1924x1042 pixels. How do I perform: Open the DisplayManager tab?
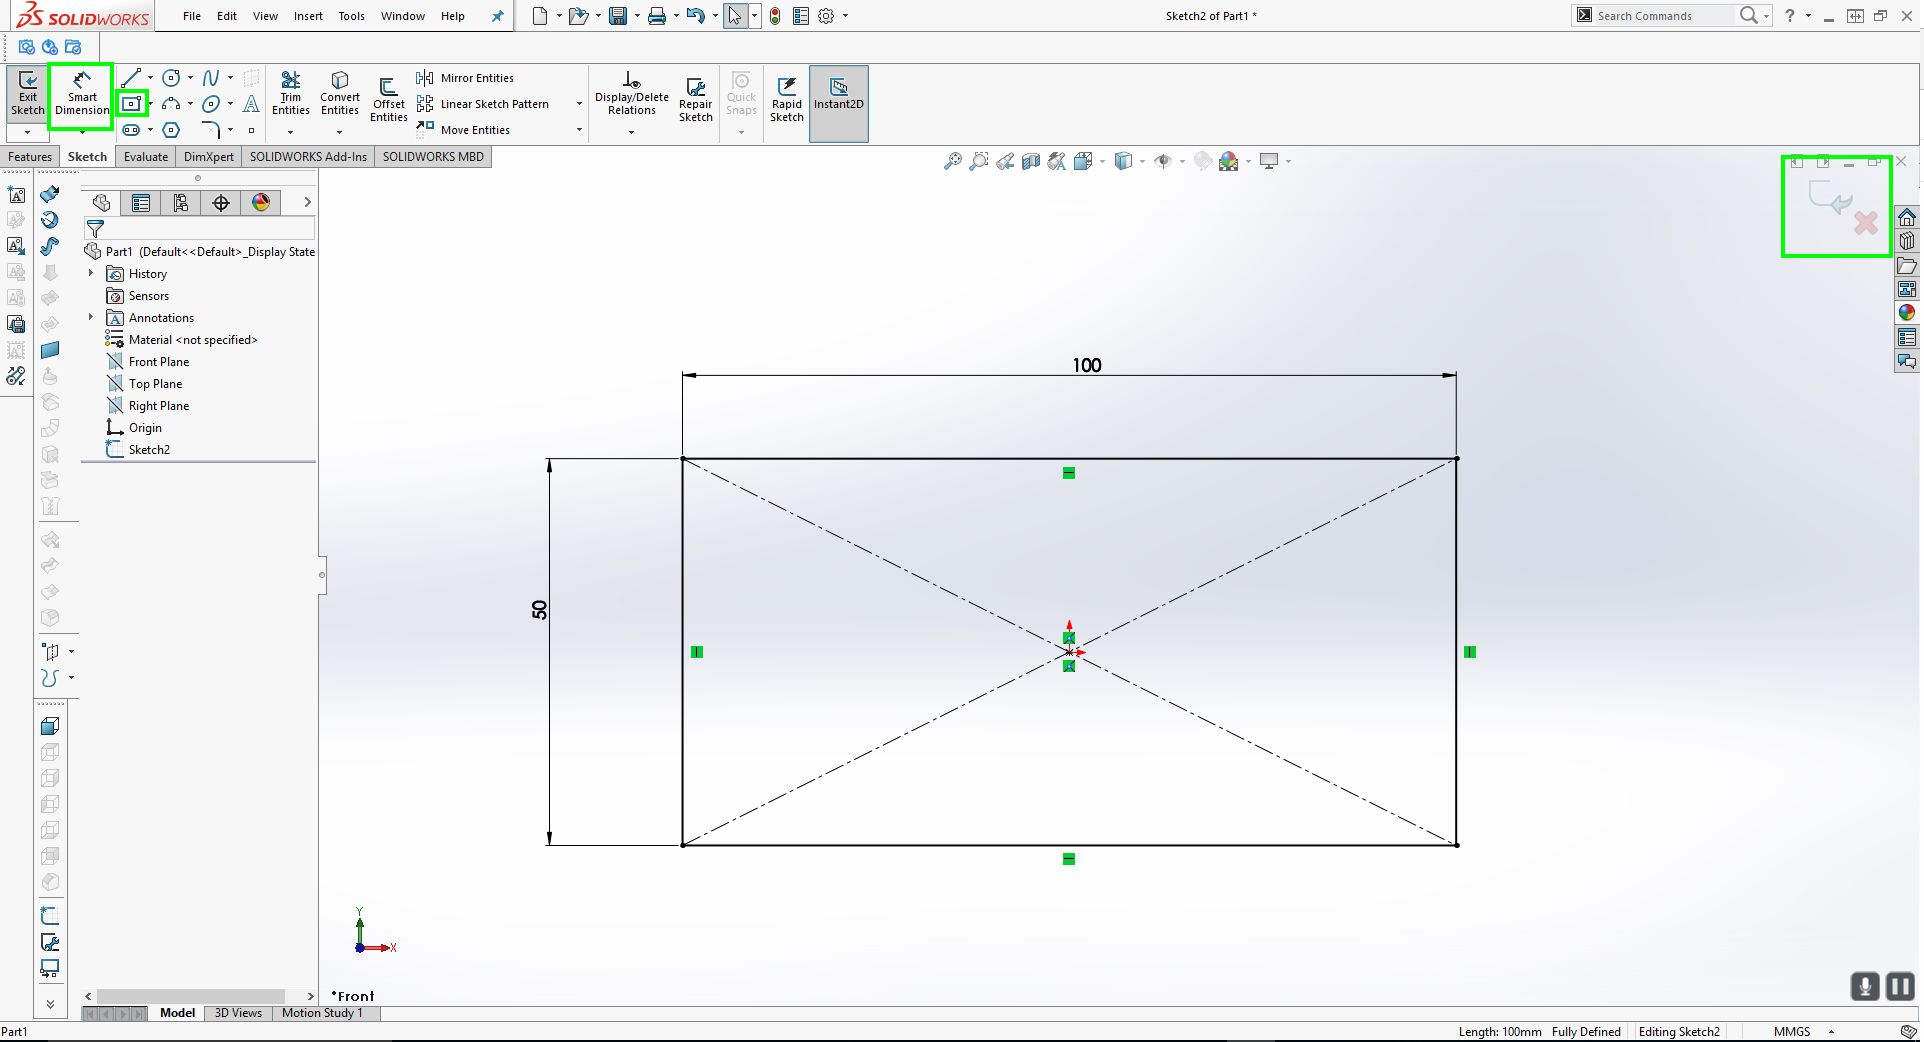pos(261,203)
